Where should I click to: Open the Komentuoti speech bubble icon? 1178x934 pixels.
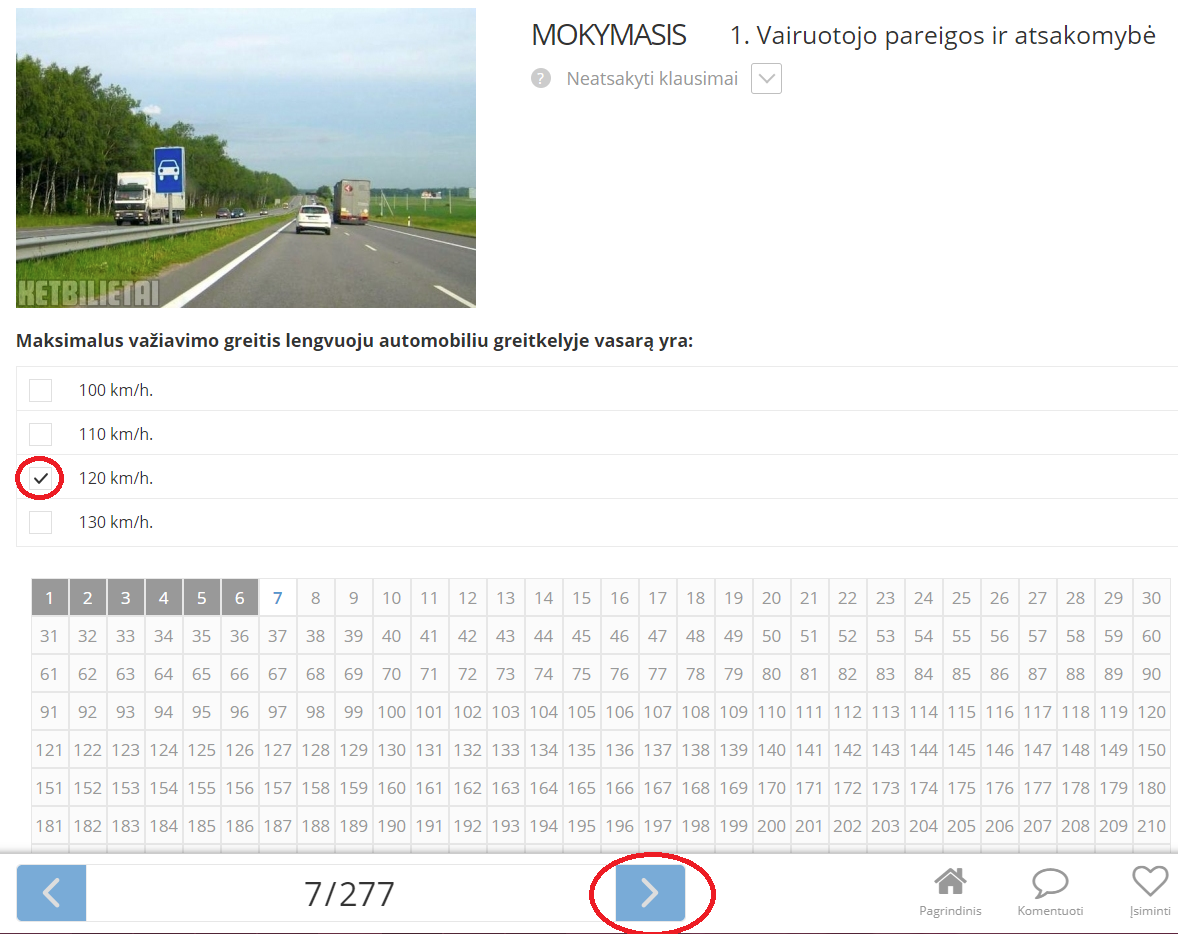(1050, 883)
